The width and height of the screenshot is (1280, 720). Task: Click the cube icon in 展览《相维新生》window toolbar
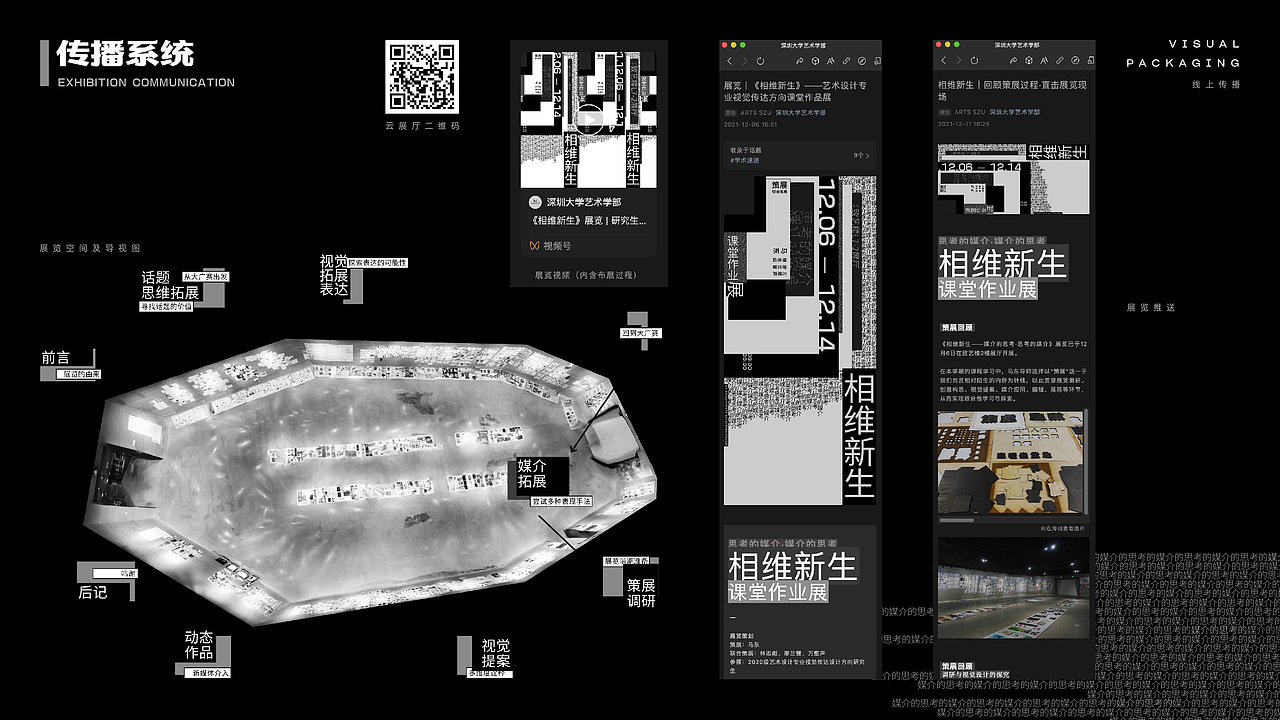pos(815,61)
